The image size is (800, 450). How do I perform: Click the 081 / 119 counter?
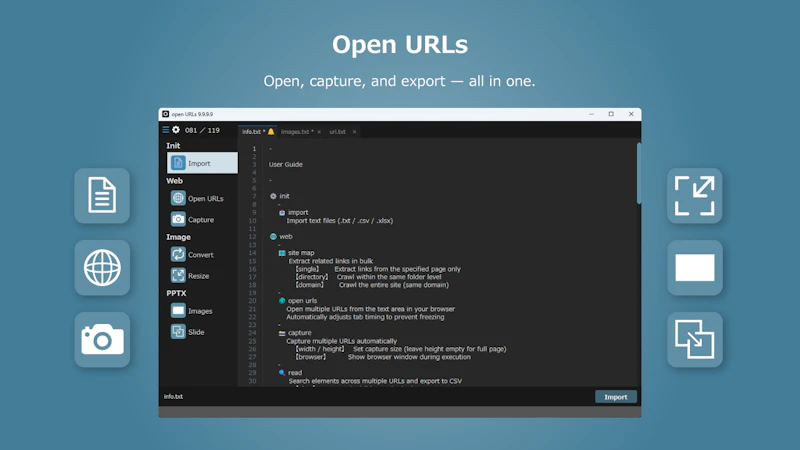(202, 130)
